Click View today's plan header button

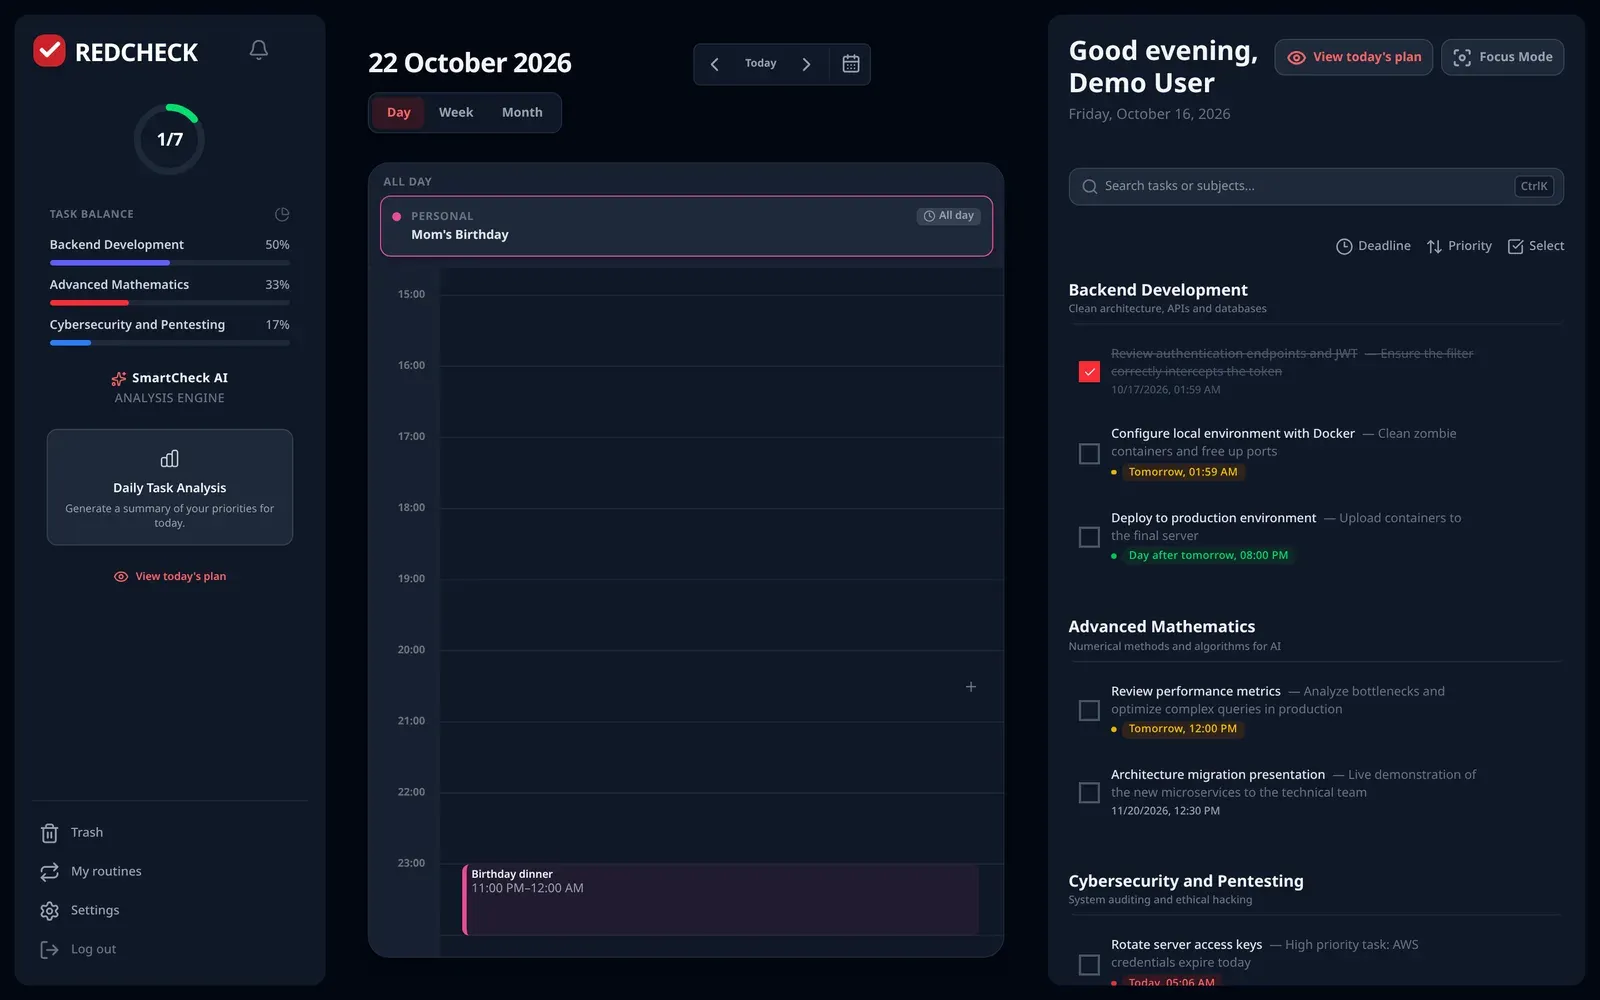[x=1353, y=57]
